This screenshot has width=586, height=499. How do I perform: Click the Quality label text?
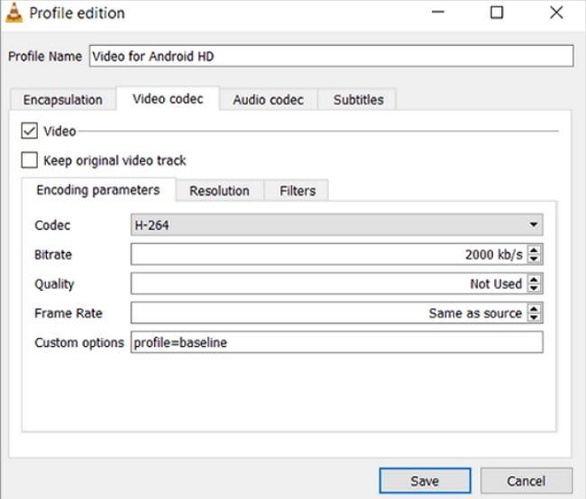pos(54,284)
